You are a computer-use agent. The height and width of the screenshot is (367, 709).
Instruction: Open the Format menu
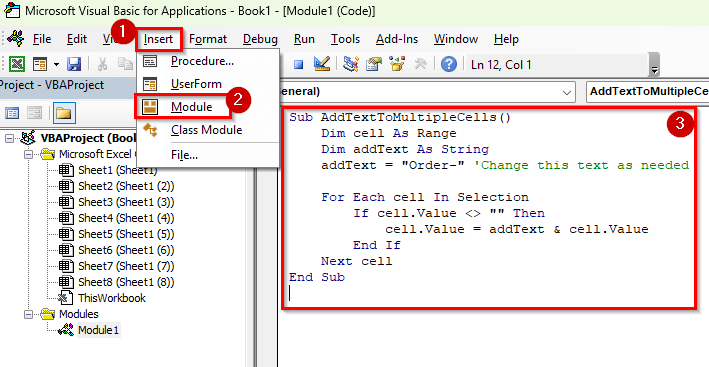point(208,39)
